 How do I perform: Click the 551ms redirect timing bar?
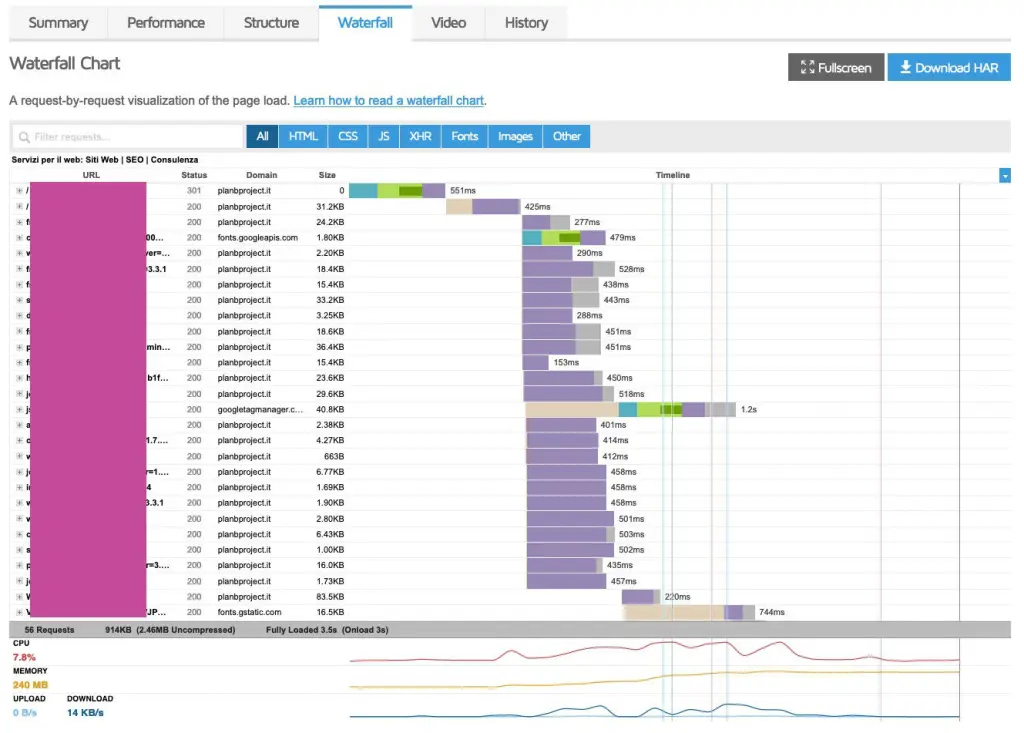pos(397,191)
